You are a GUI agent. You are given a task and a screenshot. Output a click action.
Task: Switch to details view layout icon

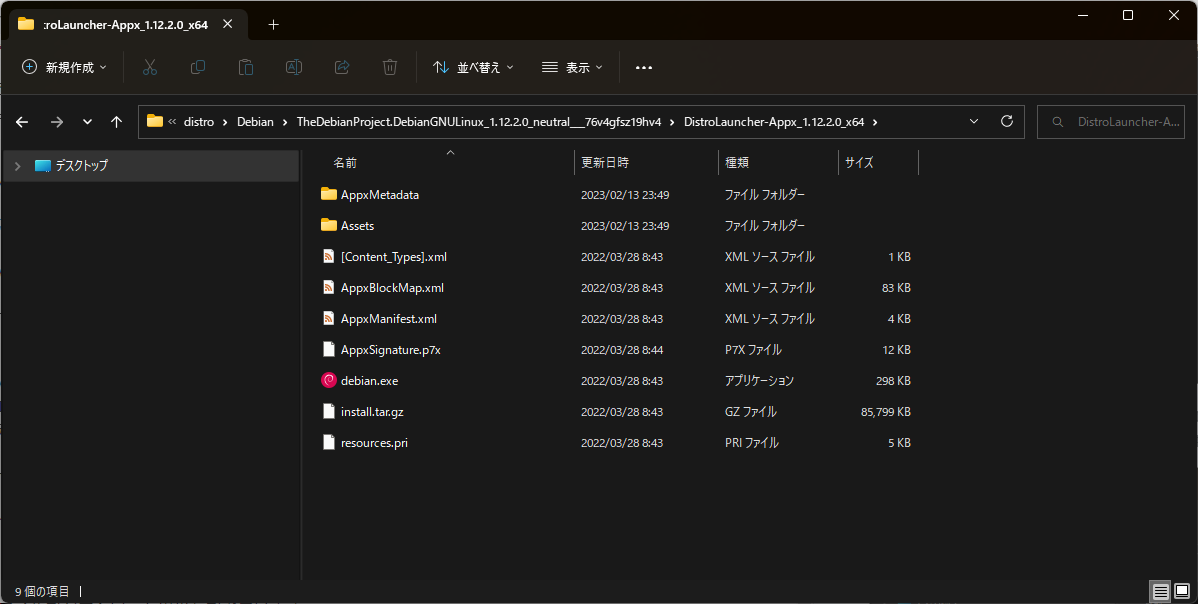click(1161, 591)
